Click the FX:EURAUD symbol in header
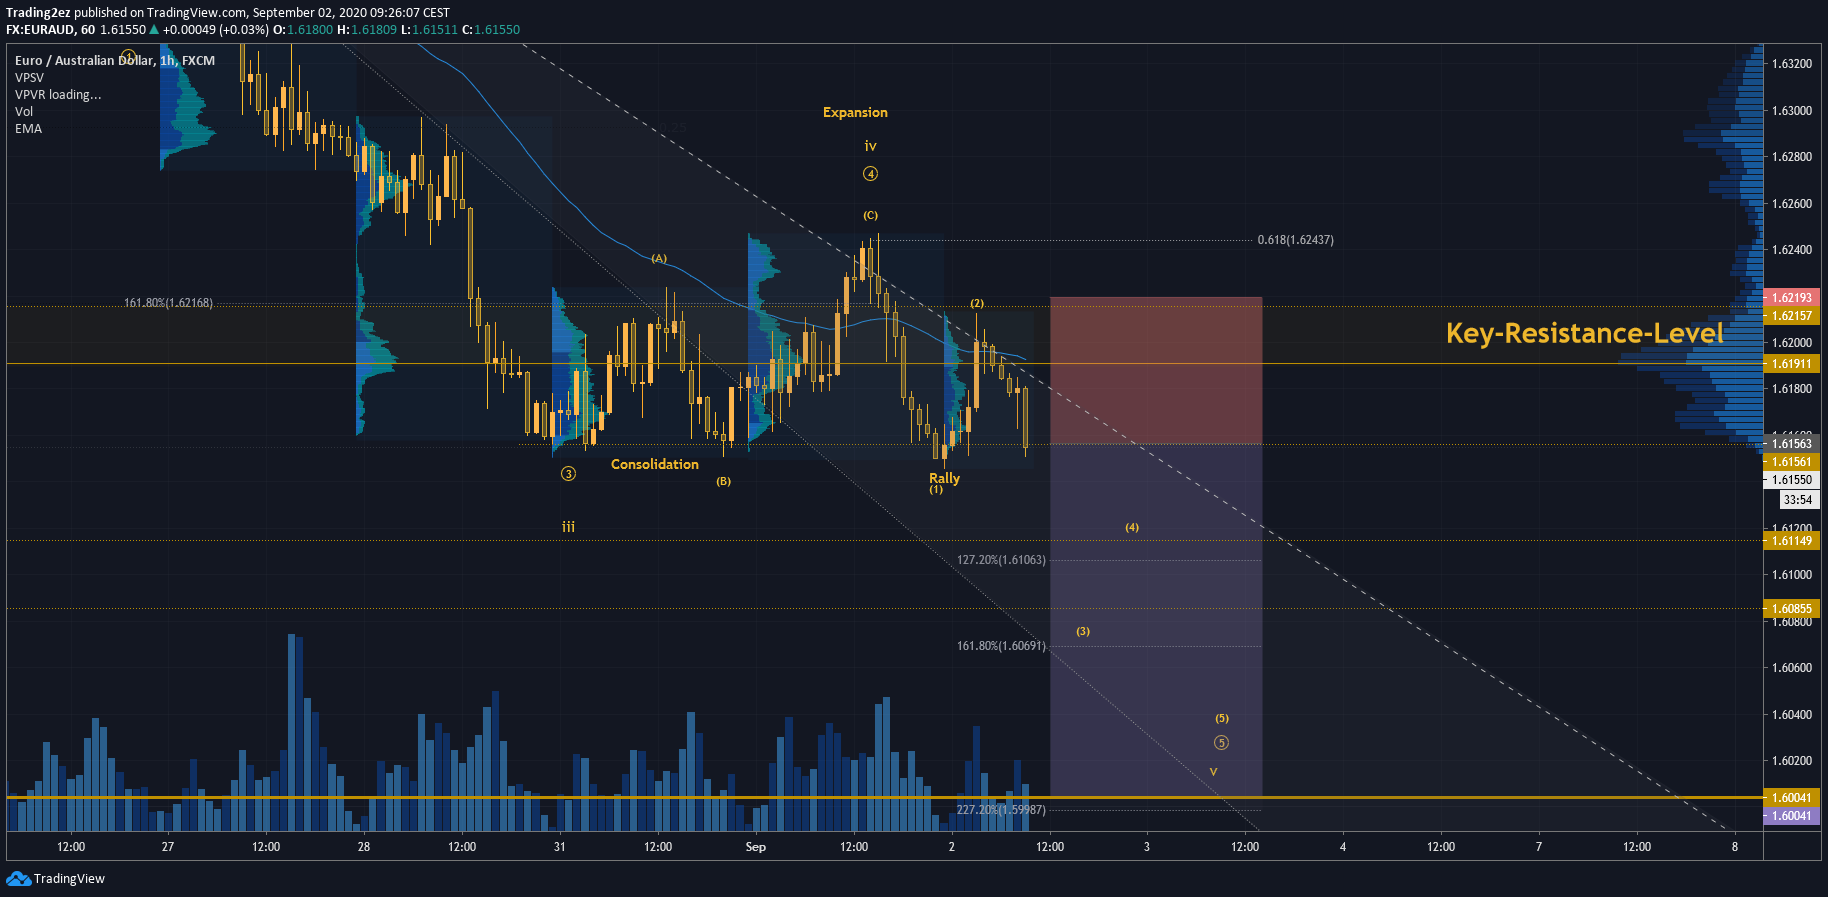The height and width of the screenshot is (897, 1828). 40,30
